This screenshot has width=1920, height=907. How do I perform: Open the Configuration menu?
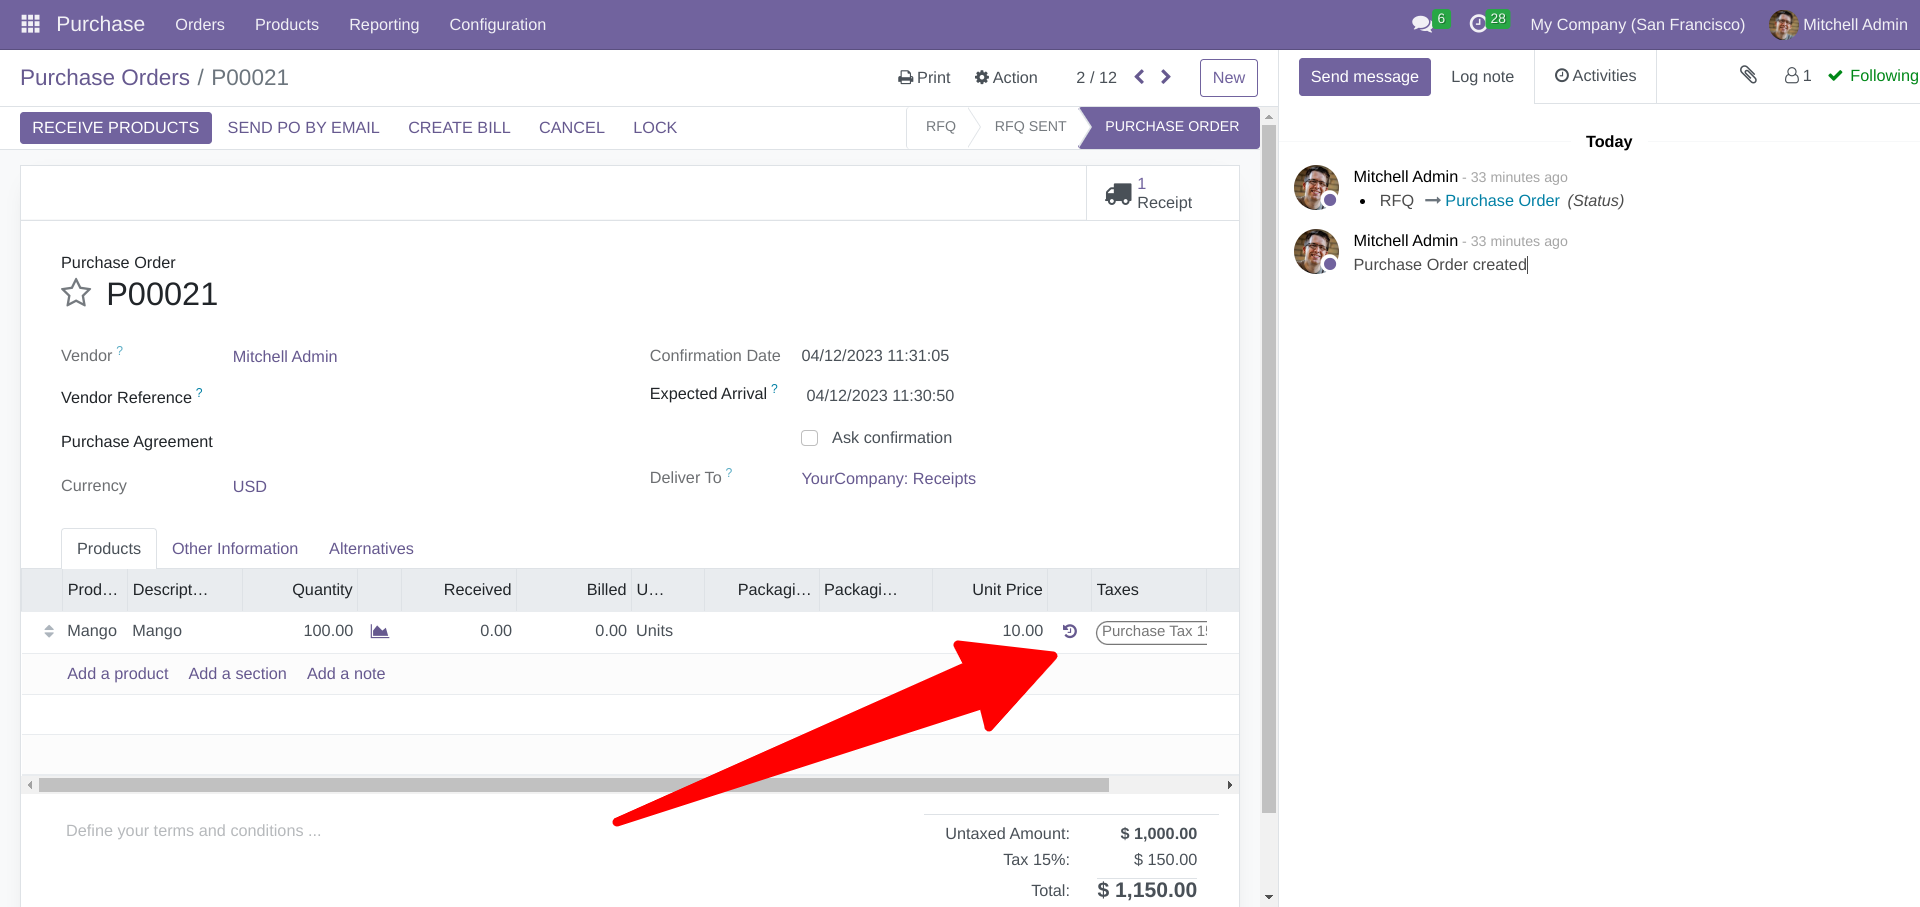click(x=497, y=24)
